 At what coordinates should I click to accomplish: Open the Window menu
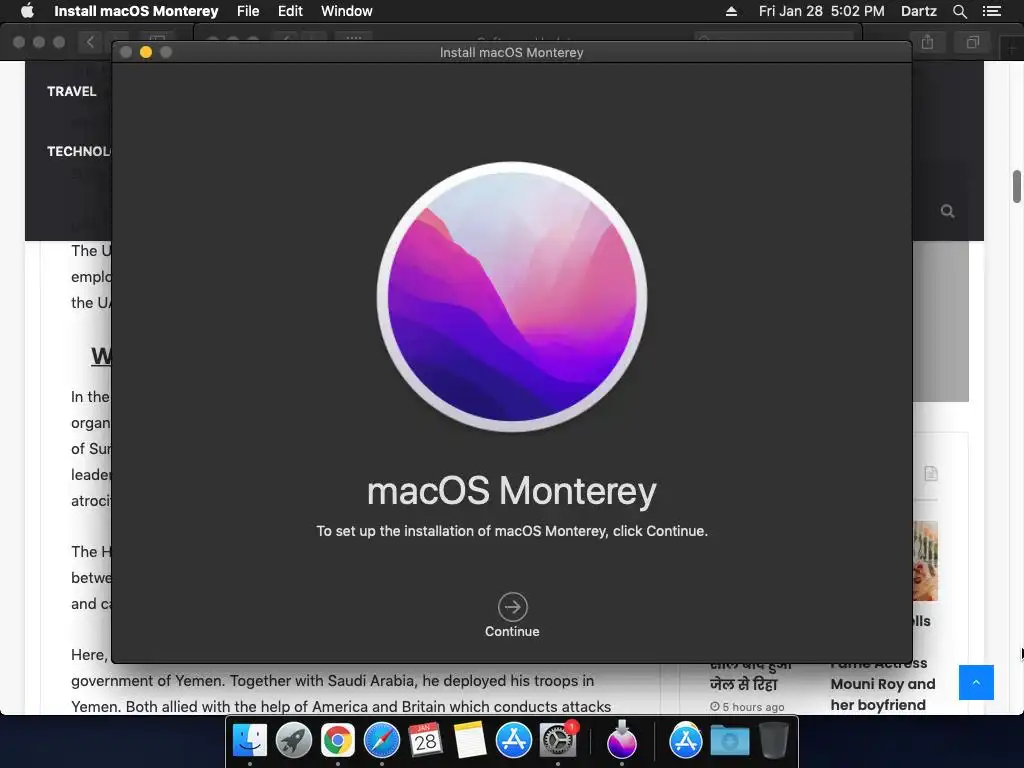[347, 11]
